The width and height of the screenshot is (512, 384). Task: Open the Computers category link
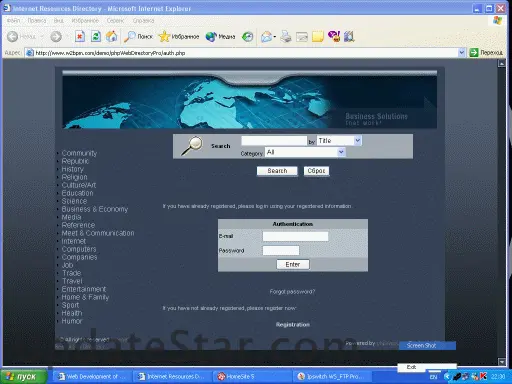79,249
